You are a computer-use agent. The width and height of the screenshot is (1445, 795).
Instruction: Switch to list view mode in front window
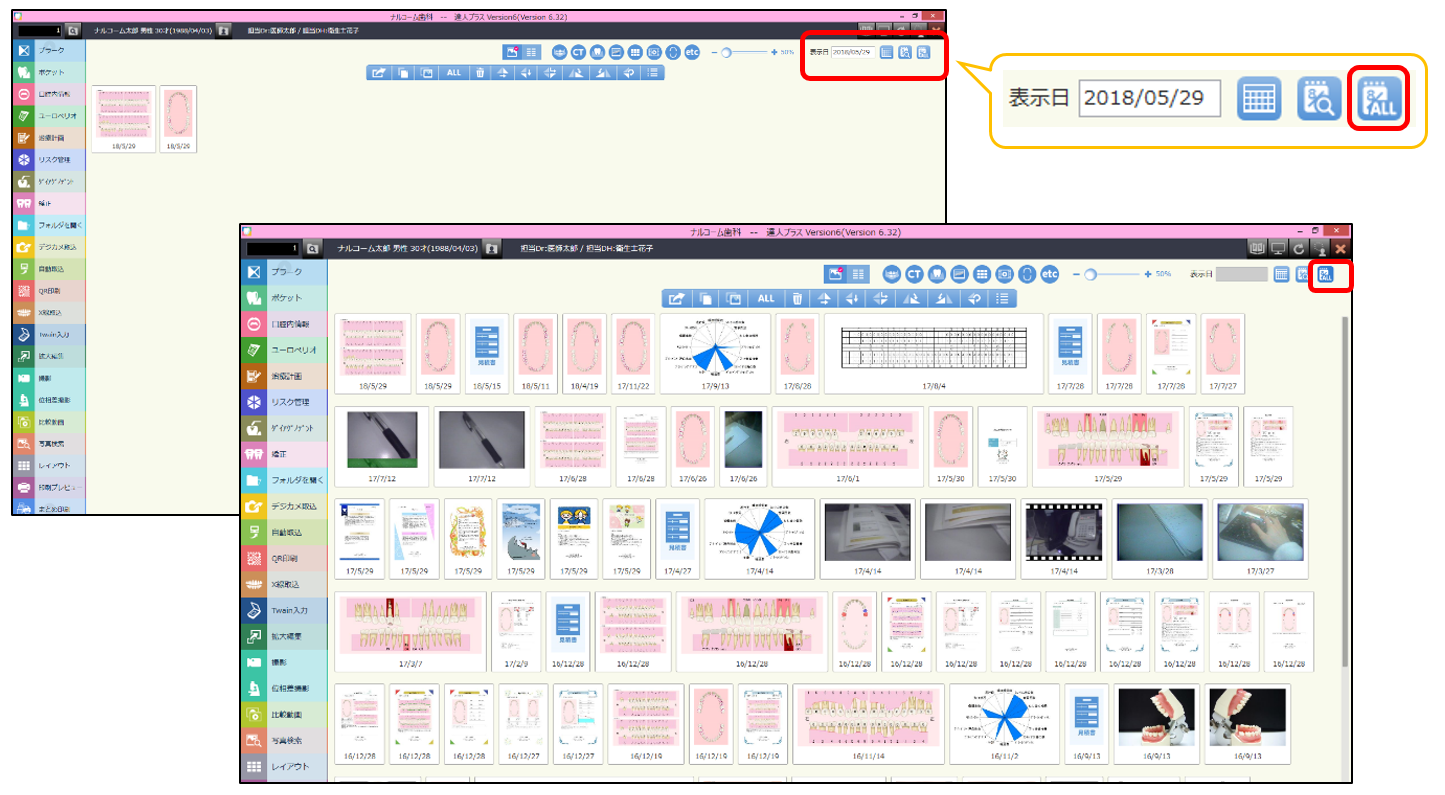pyautogui.click(x=857, y=273)
